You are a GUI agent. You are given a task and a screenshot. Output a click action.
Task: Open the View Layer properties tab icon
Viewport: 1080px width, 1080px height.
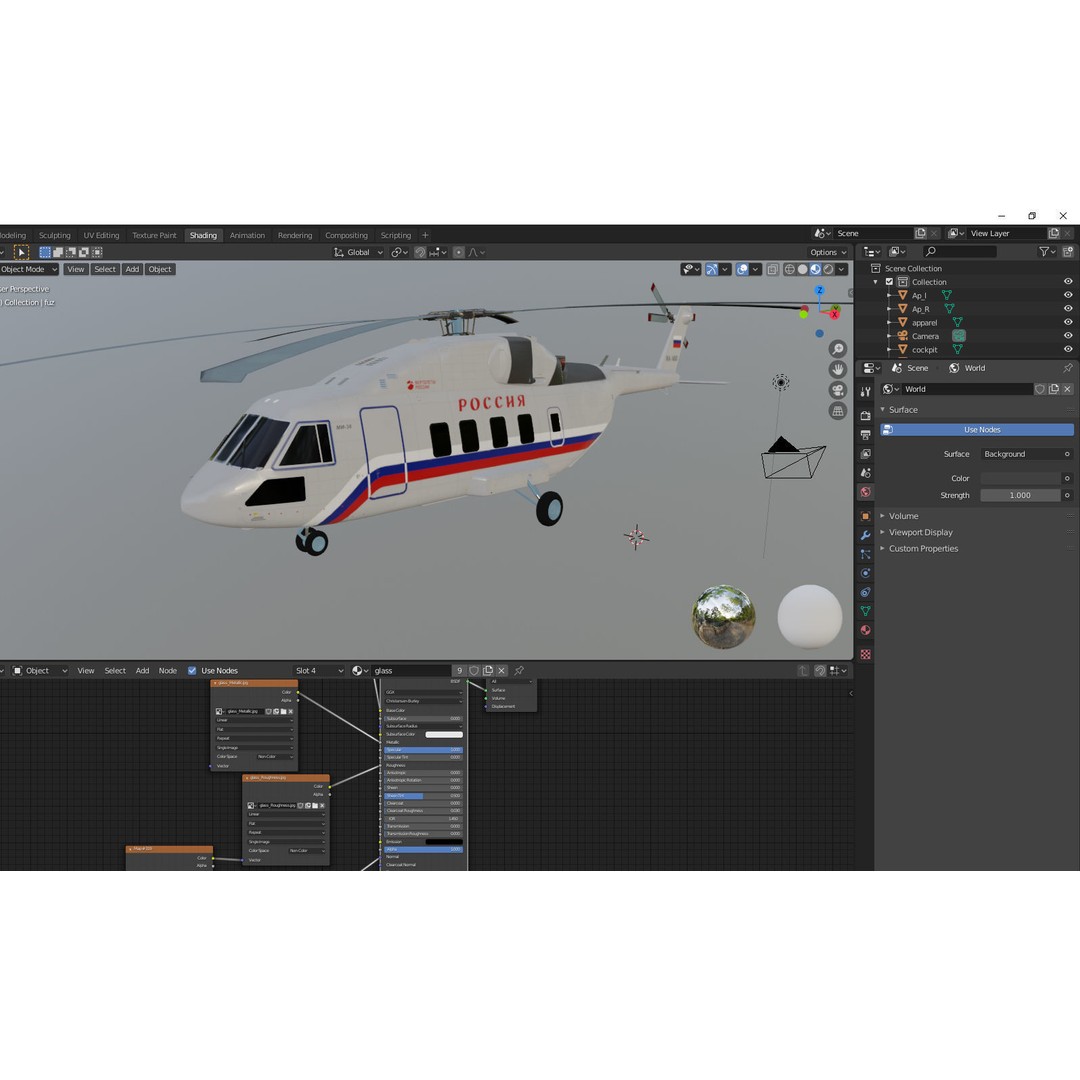coord(866,454)
